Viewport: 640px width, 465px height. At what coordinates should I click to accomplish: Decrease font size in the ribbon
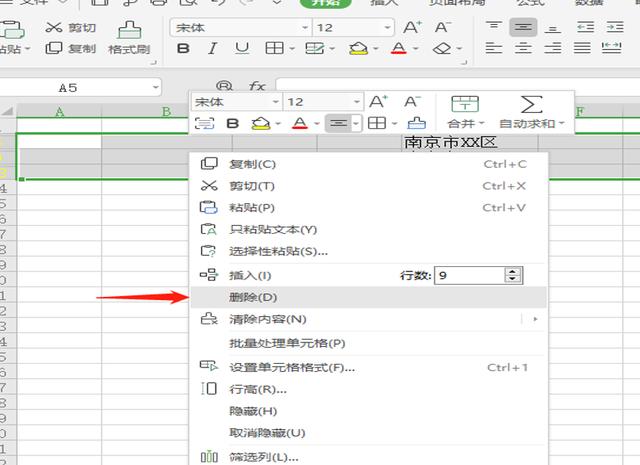click(x=442, y=27)
